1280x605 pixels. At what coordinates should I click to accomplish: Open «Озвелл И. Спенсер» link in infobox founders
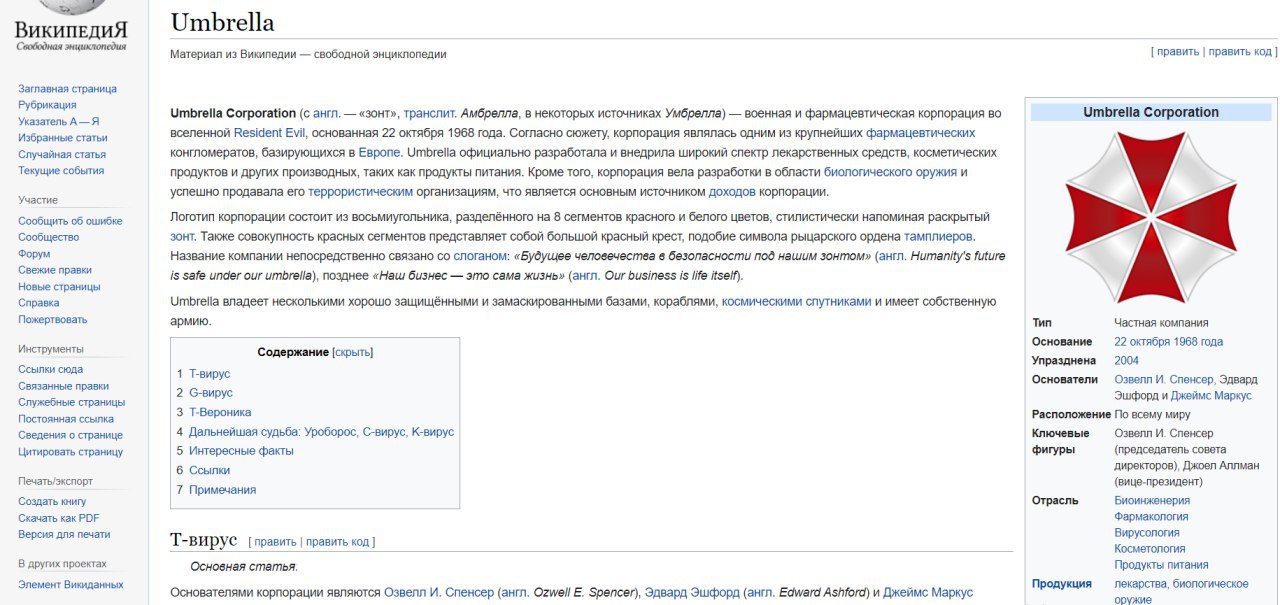pos(1164,380)
